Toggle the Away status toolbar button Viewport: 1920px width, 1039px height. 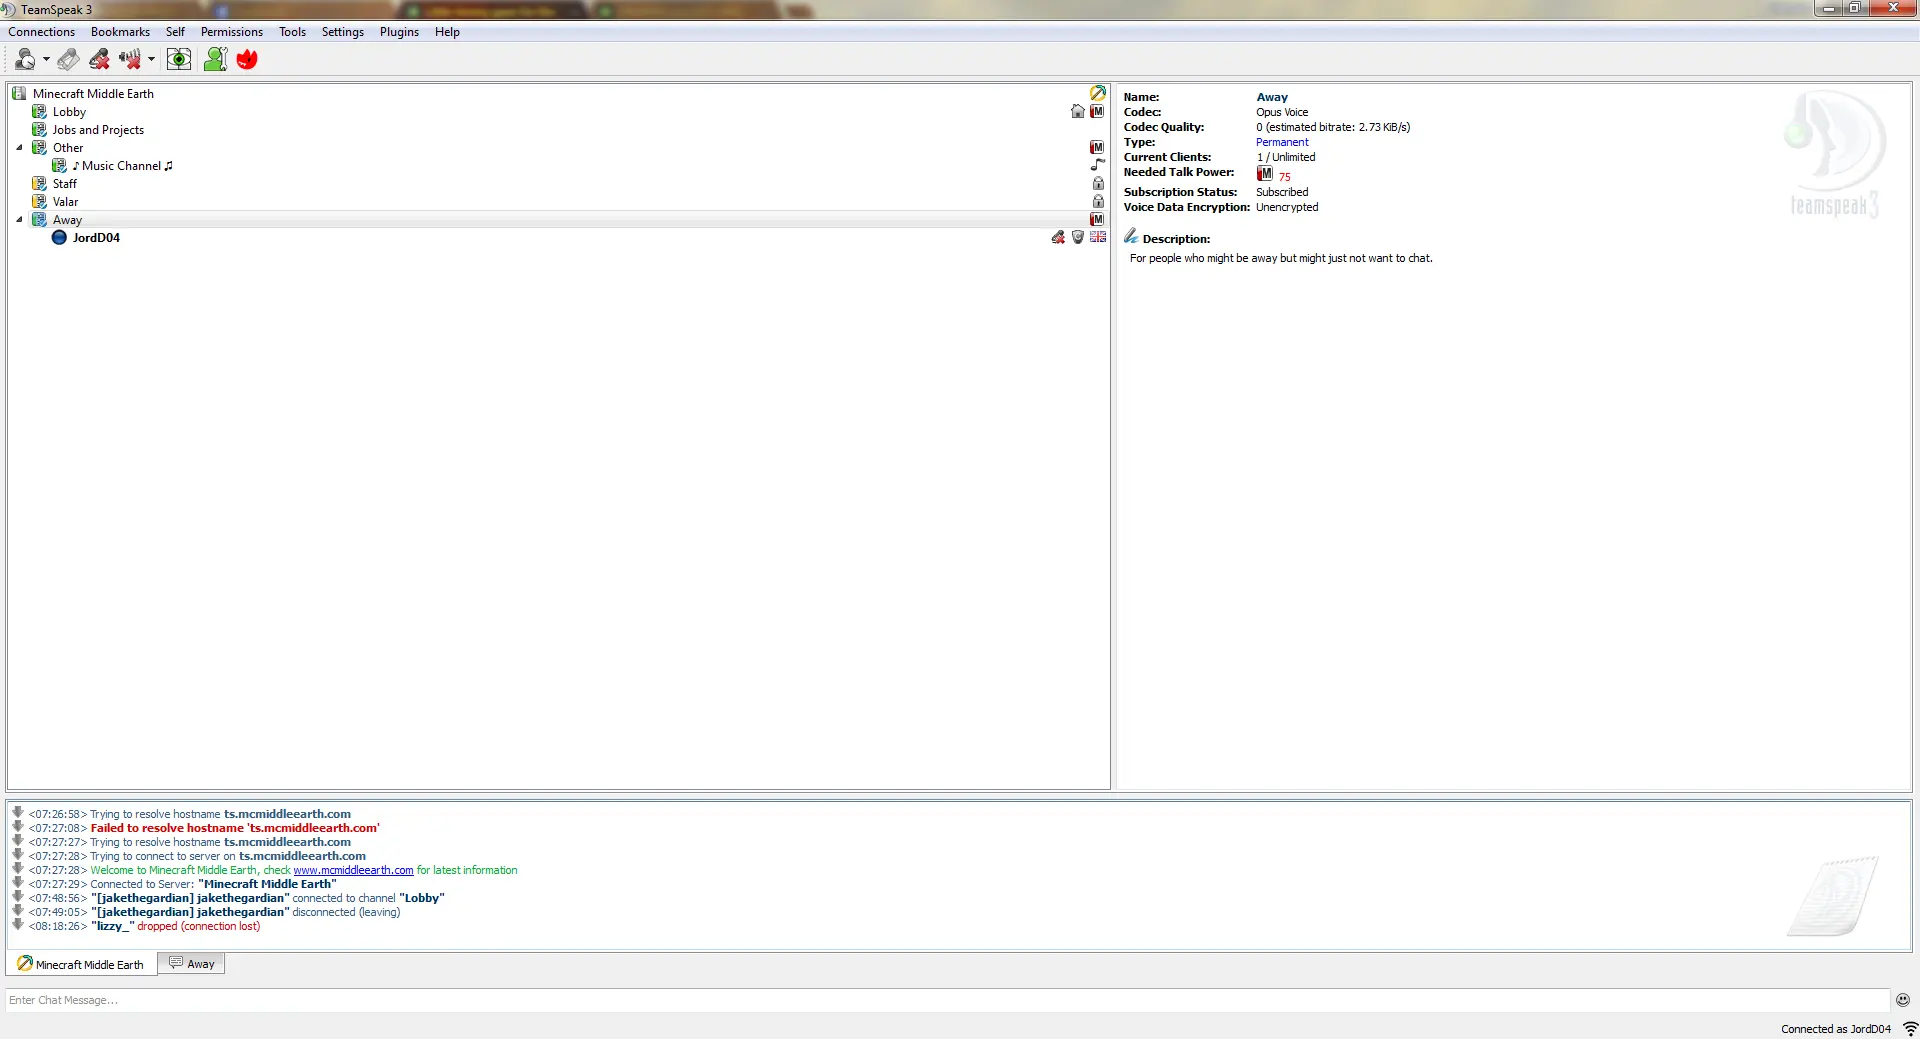click(x=25, y=60)
